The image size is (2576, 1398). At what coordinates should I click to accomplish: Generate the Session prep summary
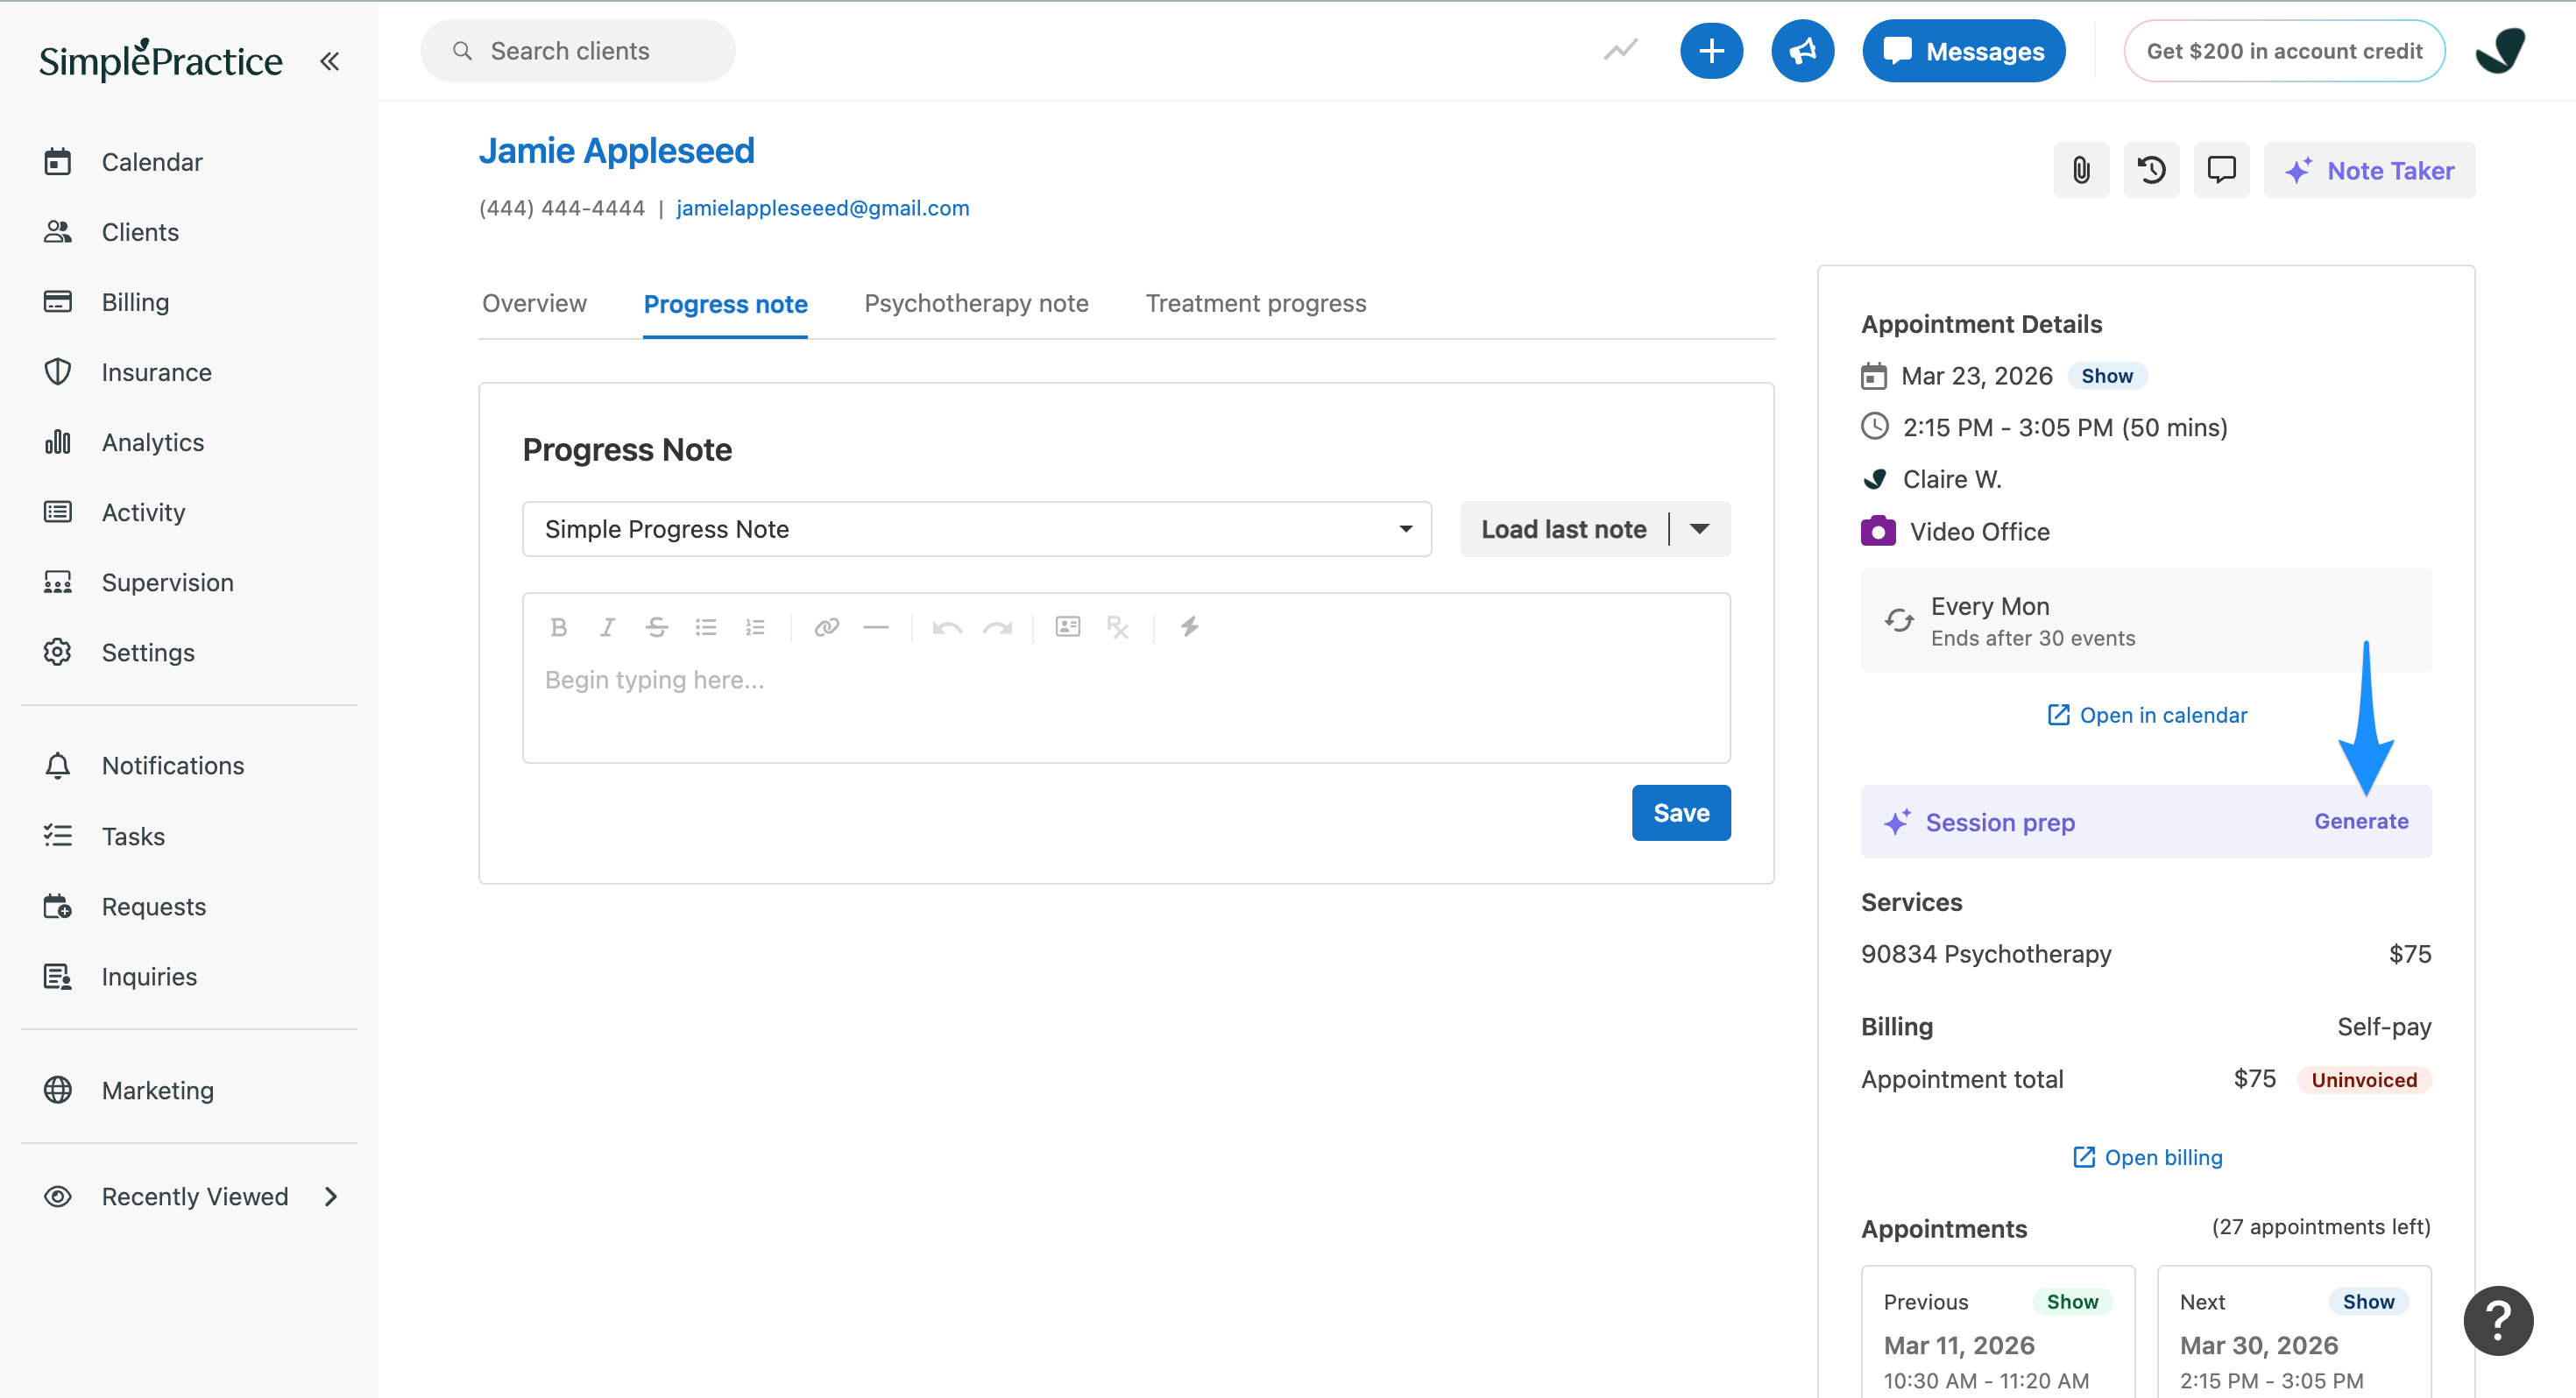[x=2361, y=821]
